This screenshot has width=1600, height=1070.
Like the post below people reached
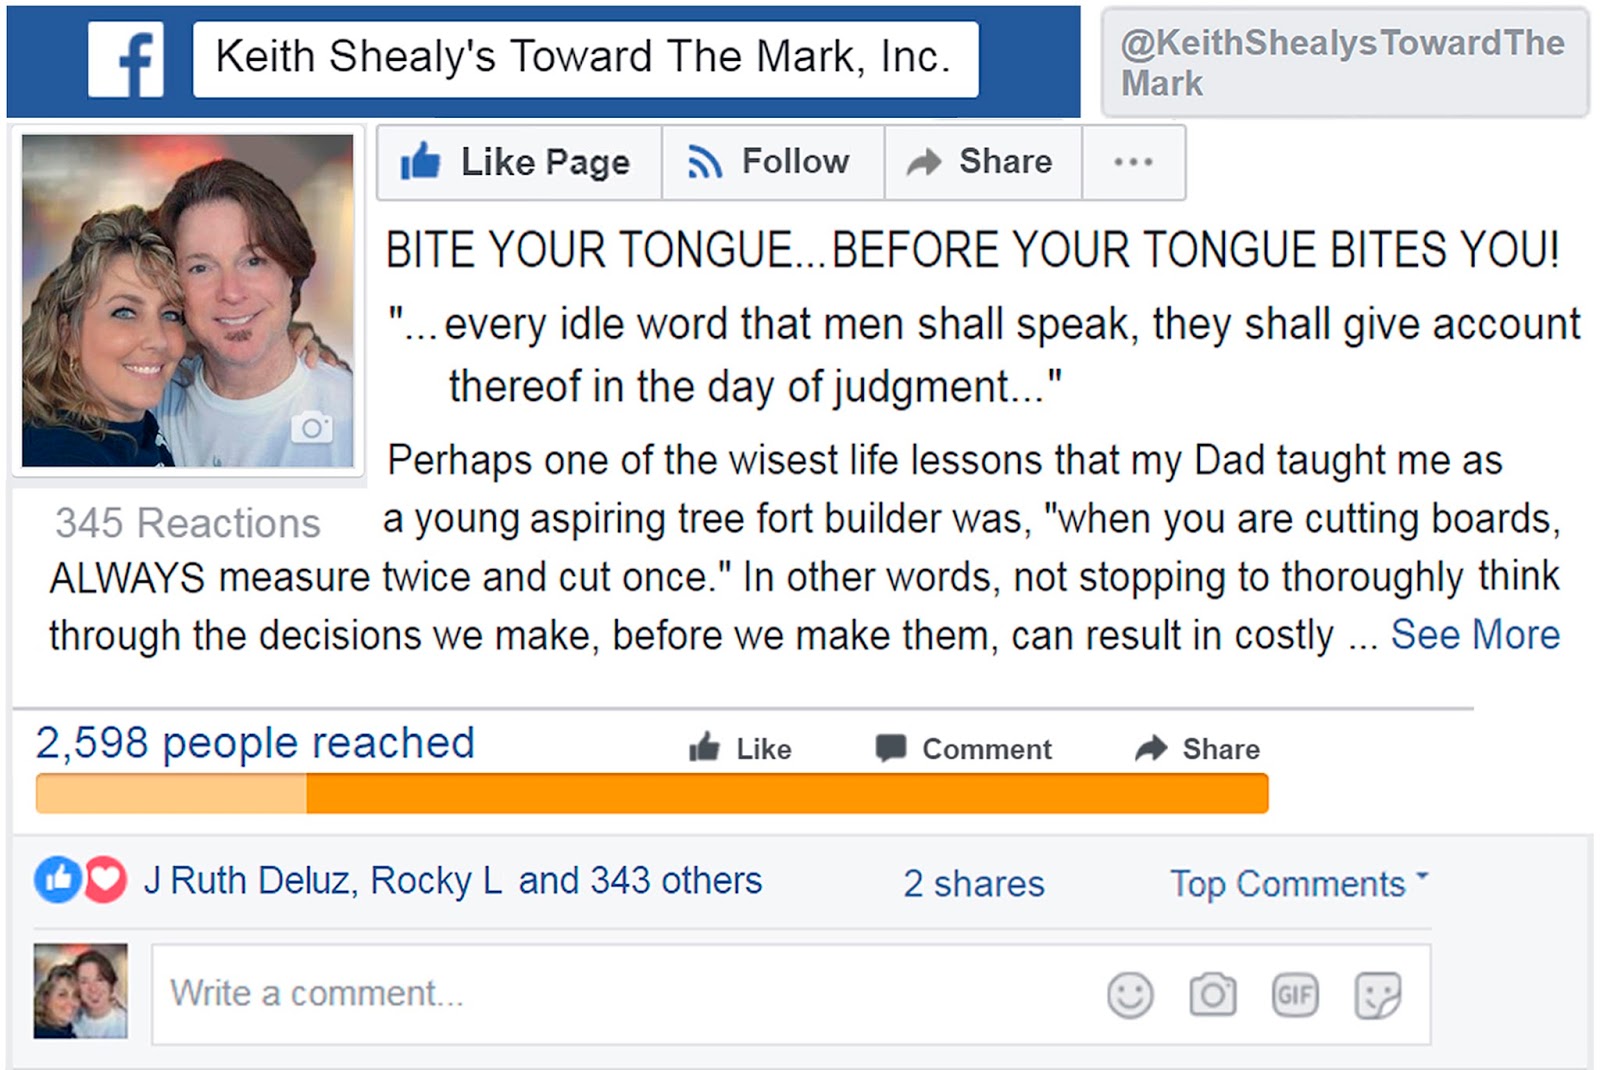(740, 748)
